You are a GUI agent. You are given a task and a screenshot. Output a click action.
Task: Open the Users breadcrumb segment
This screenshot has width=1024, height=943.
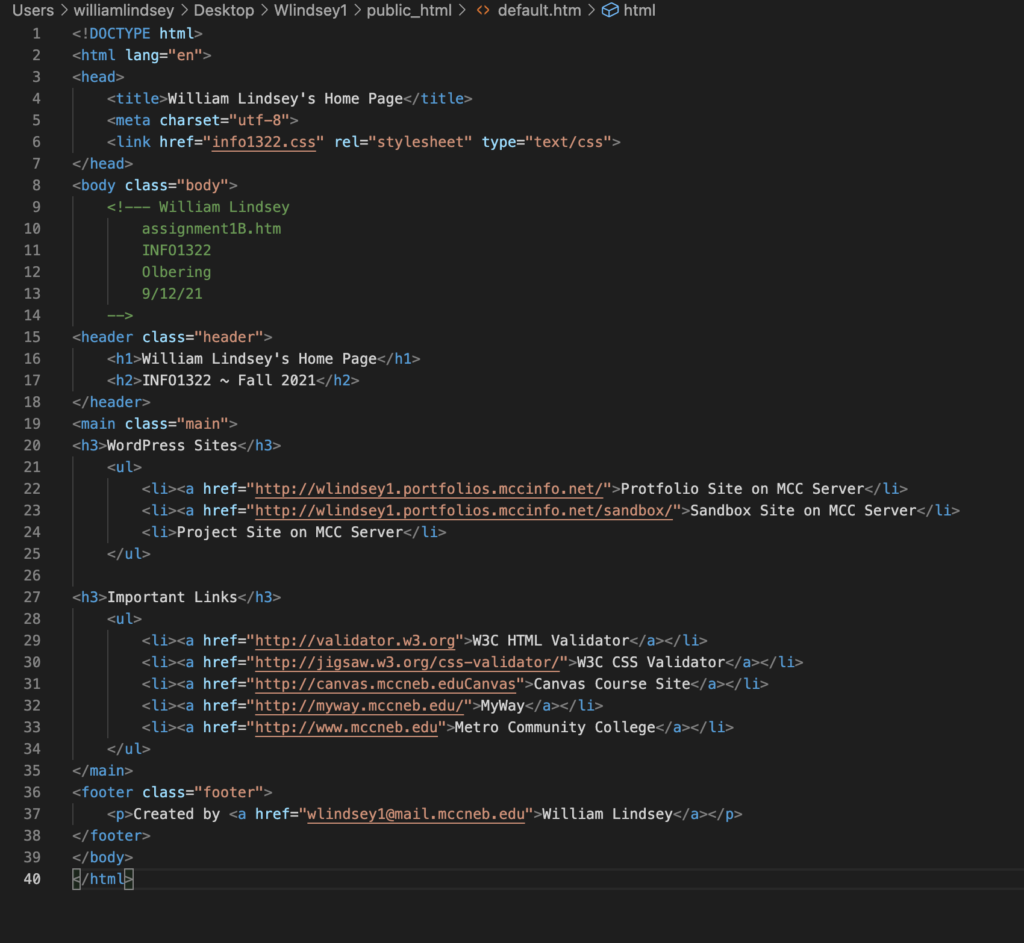coord(32,11)
